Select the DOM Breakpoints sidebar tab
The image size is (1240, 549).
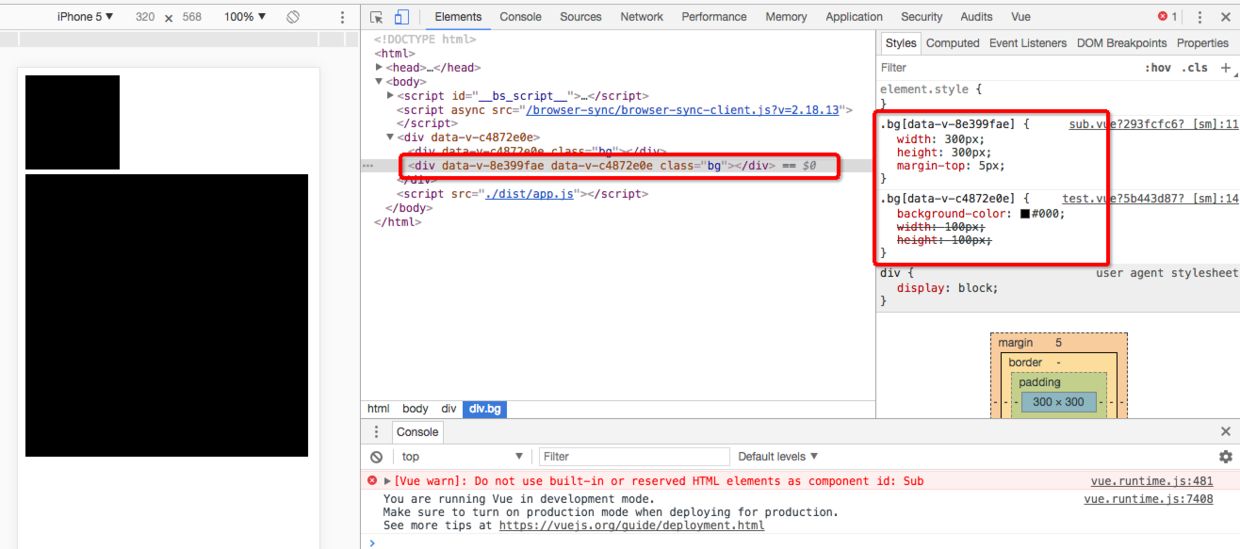point(1122,43)
